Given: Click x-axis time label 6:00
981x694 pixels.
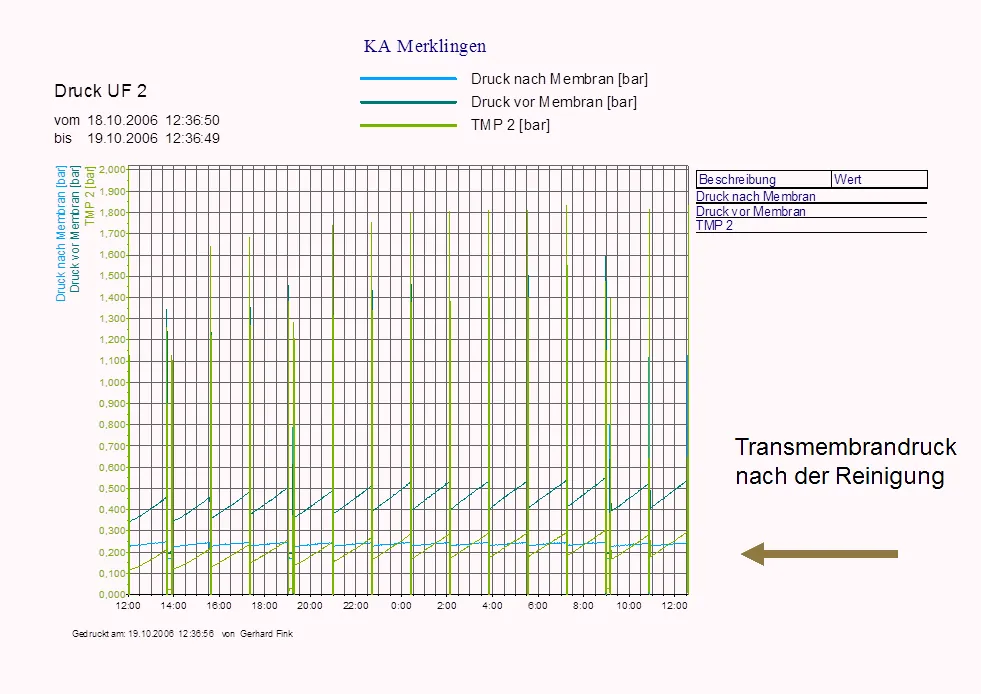Looking at the screenshot, I should click(x=537, y=606).
